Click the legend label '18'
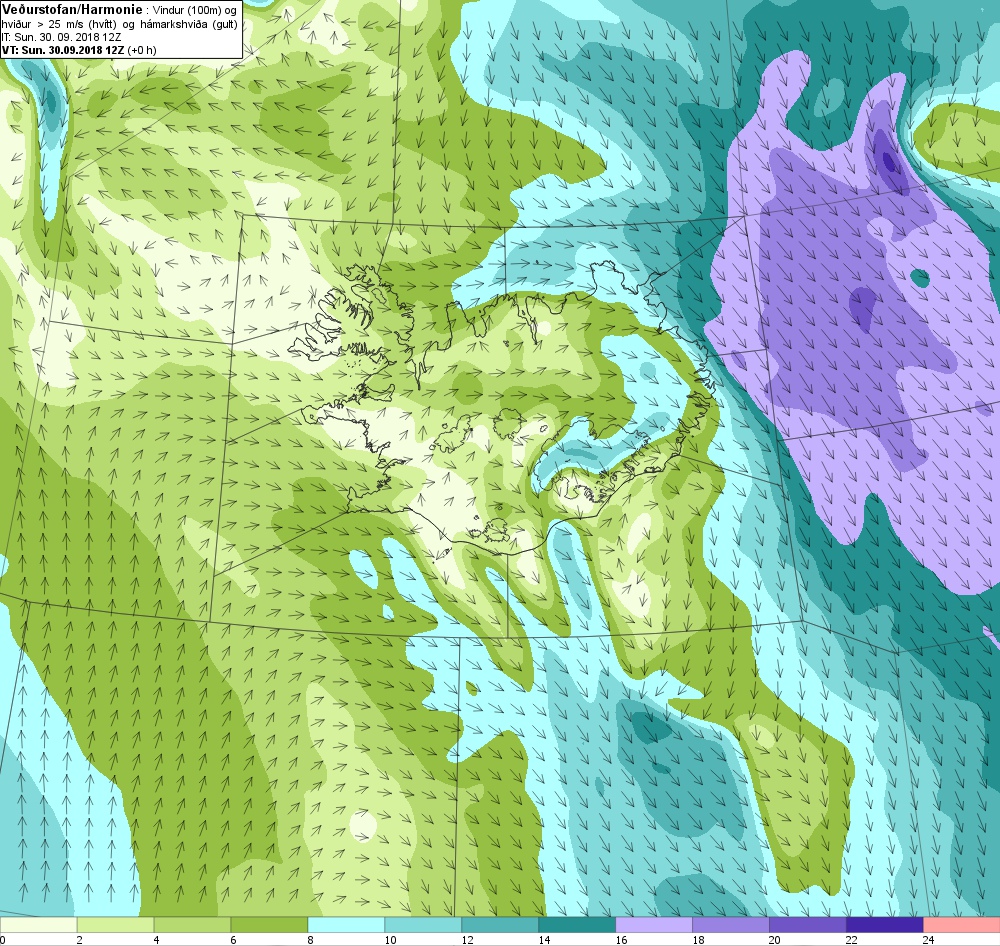This screenshot has width=1000, height=946. click(698, 939)
